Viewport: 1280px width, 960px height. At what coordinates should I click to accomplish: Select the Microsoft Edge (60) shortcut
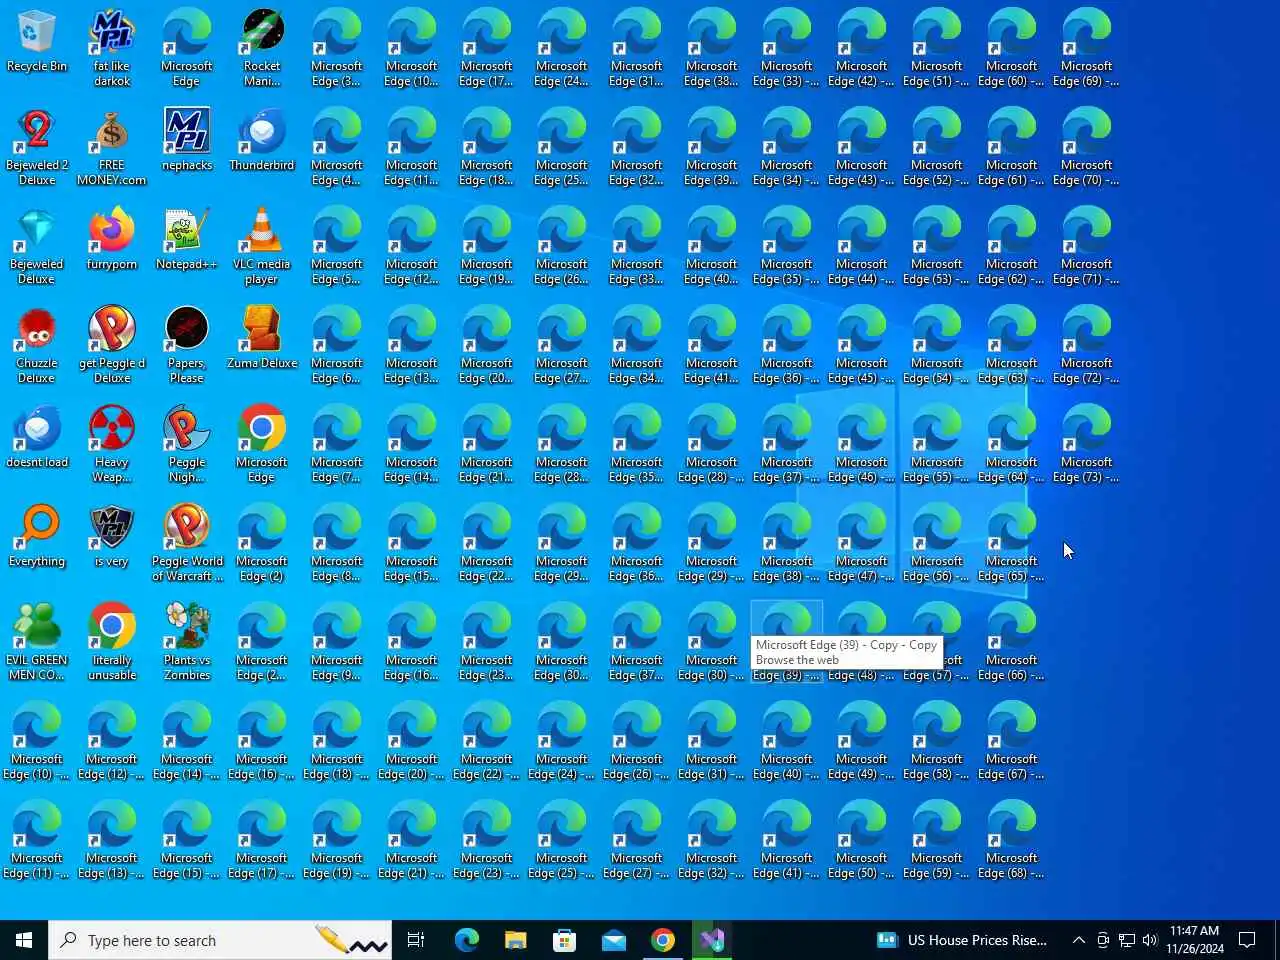pyautogui.click(x=1011, y=48)
